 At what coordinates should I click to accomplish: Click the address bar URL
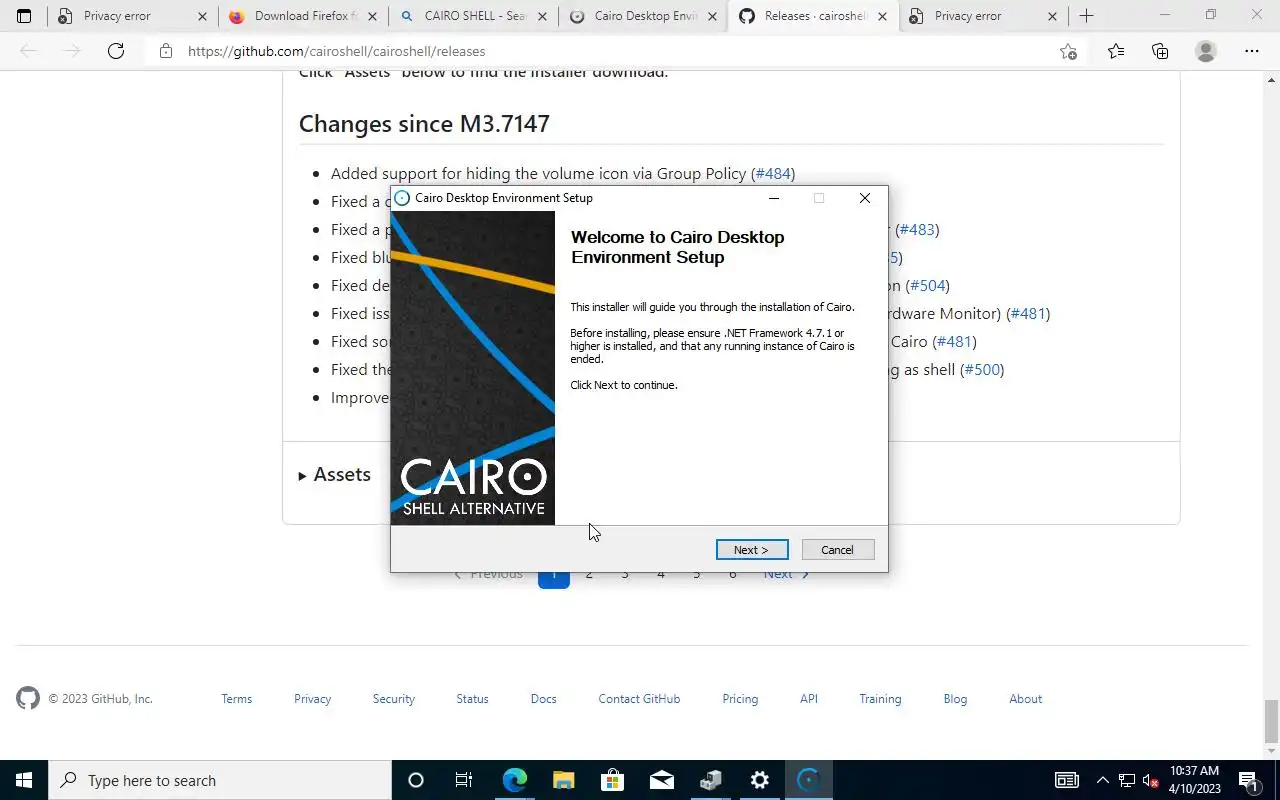(x=337, y=51)
